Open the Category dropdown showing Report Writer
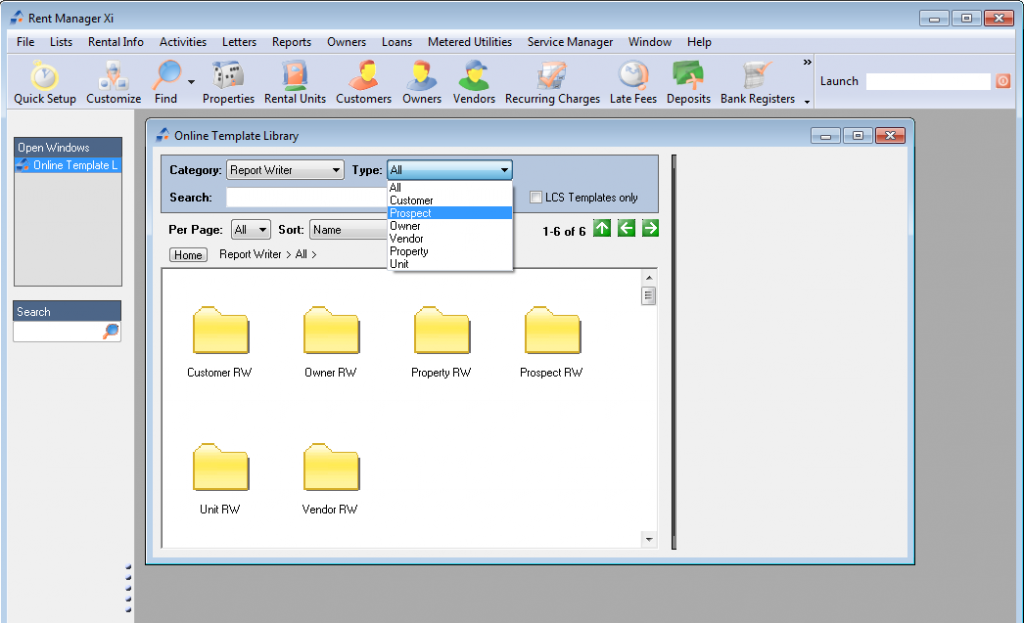 click(285, 170)
